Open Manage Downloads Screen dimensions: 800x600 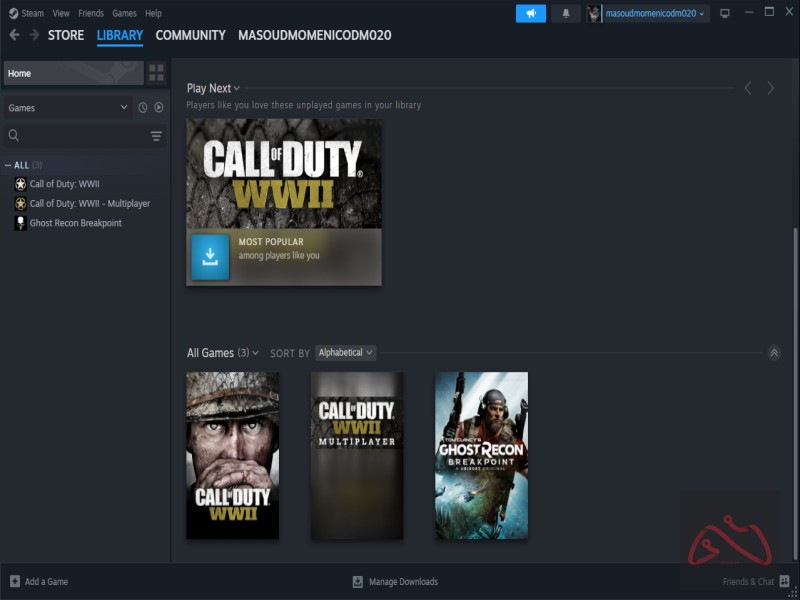[395, 581]
